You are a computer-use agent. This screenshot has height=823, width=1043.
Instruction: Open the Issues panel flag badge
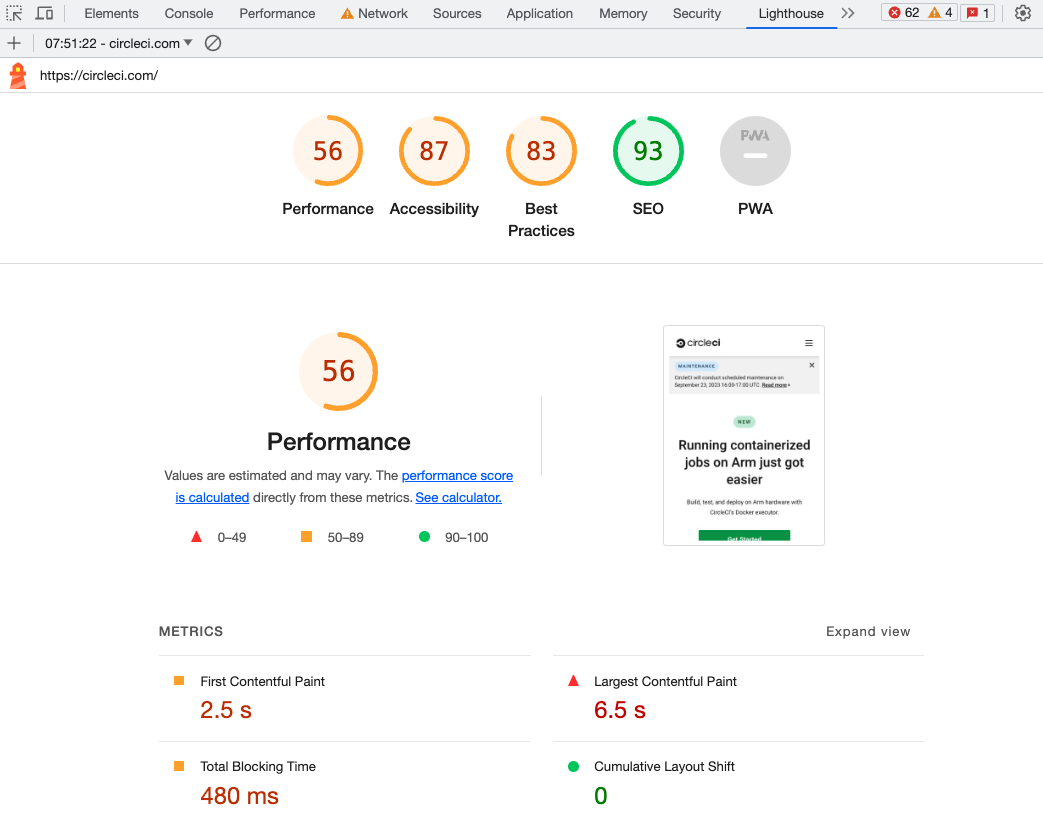click(977, 13)
